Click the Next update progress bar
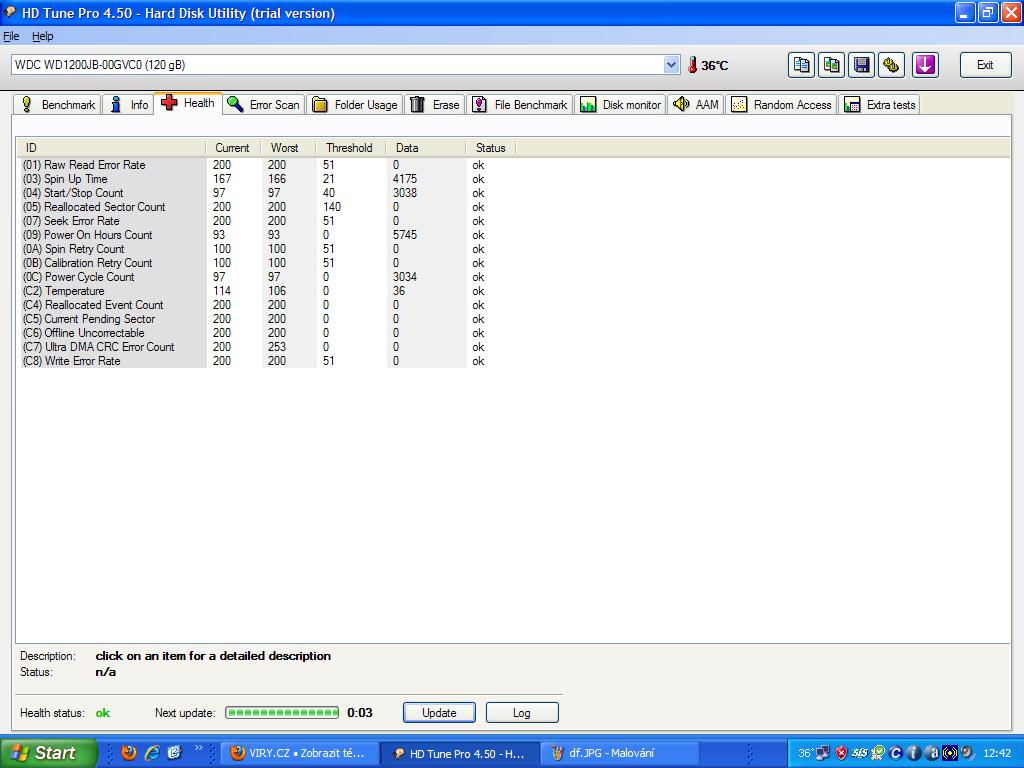The image size is (1024, 768). click(282, 713)
